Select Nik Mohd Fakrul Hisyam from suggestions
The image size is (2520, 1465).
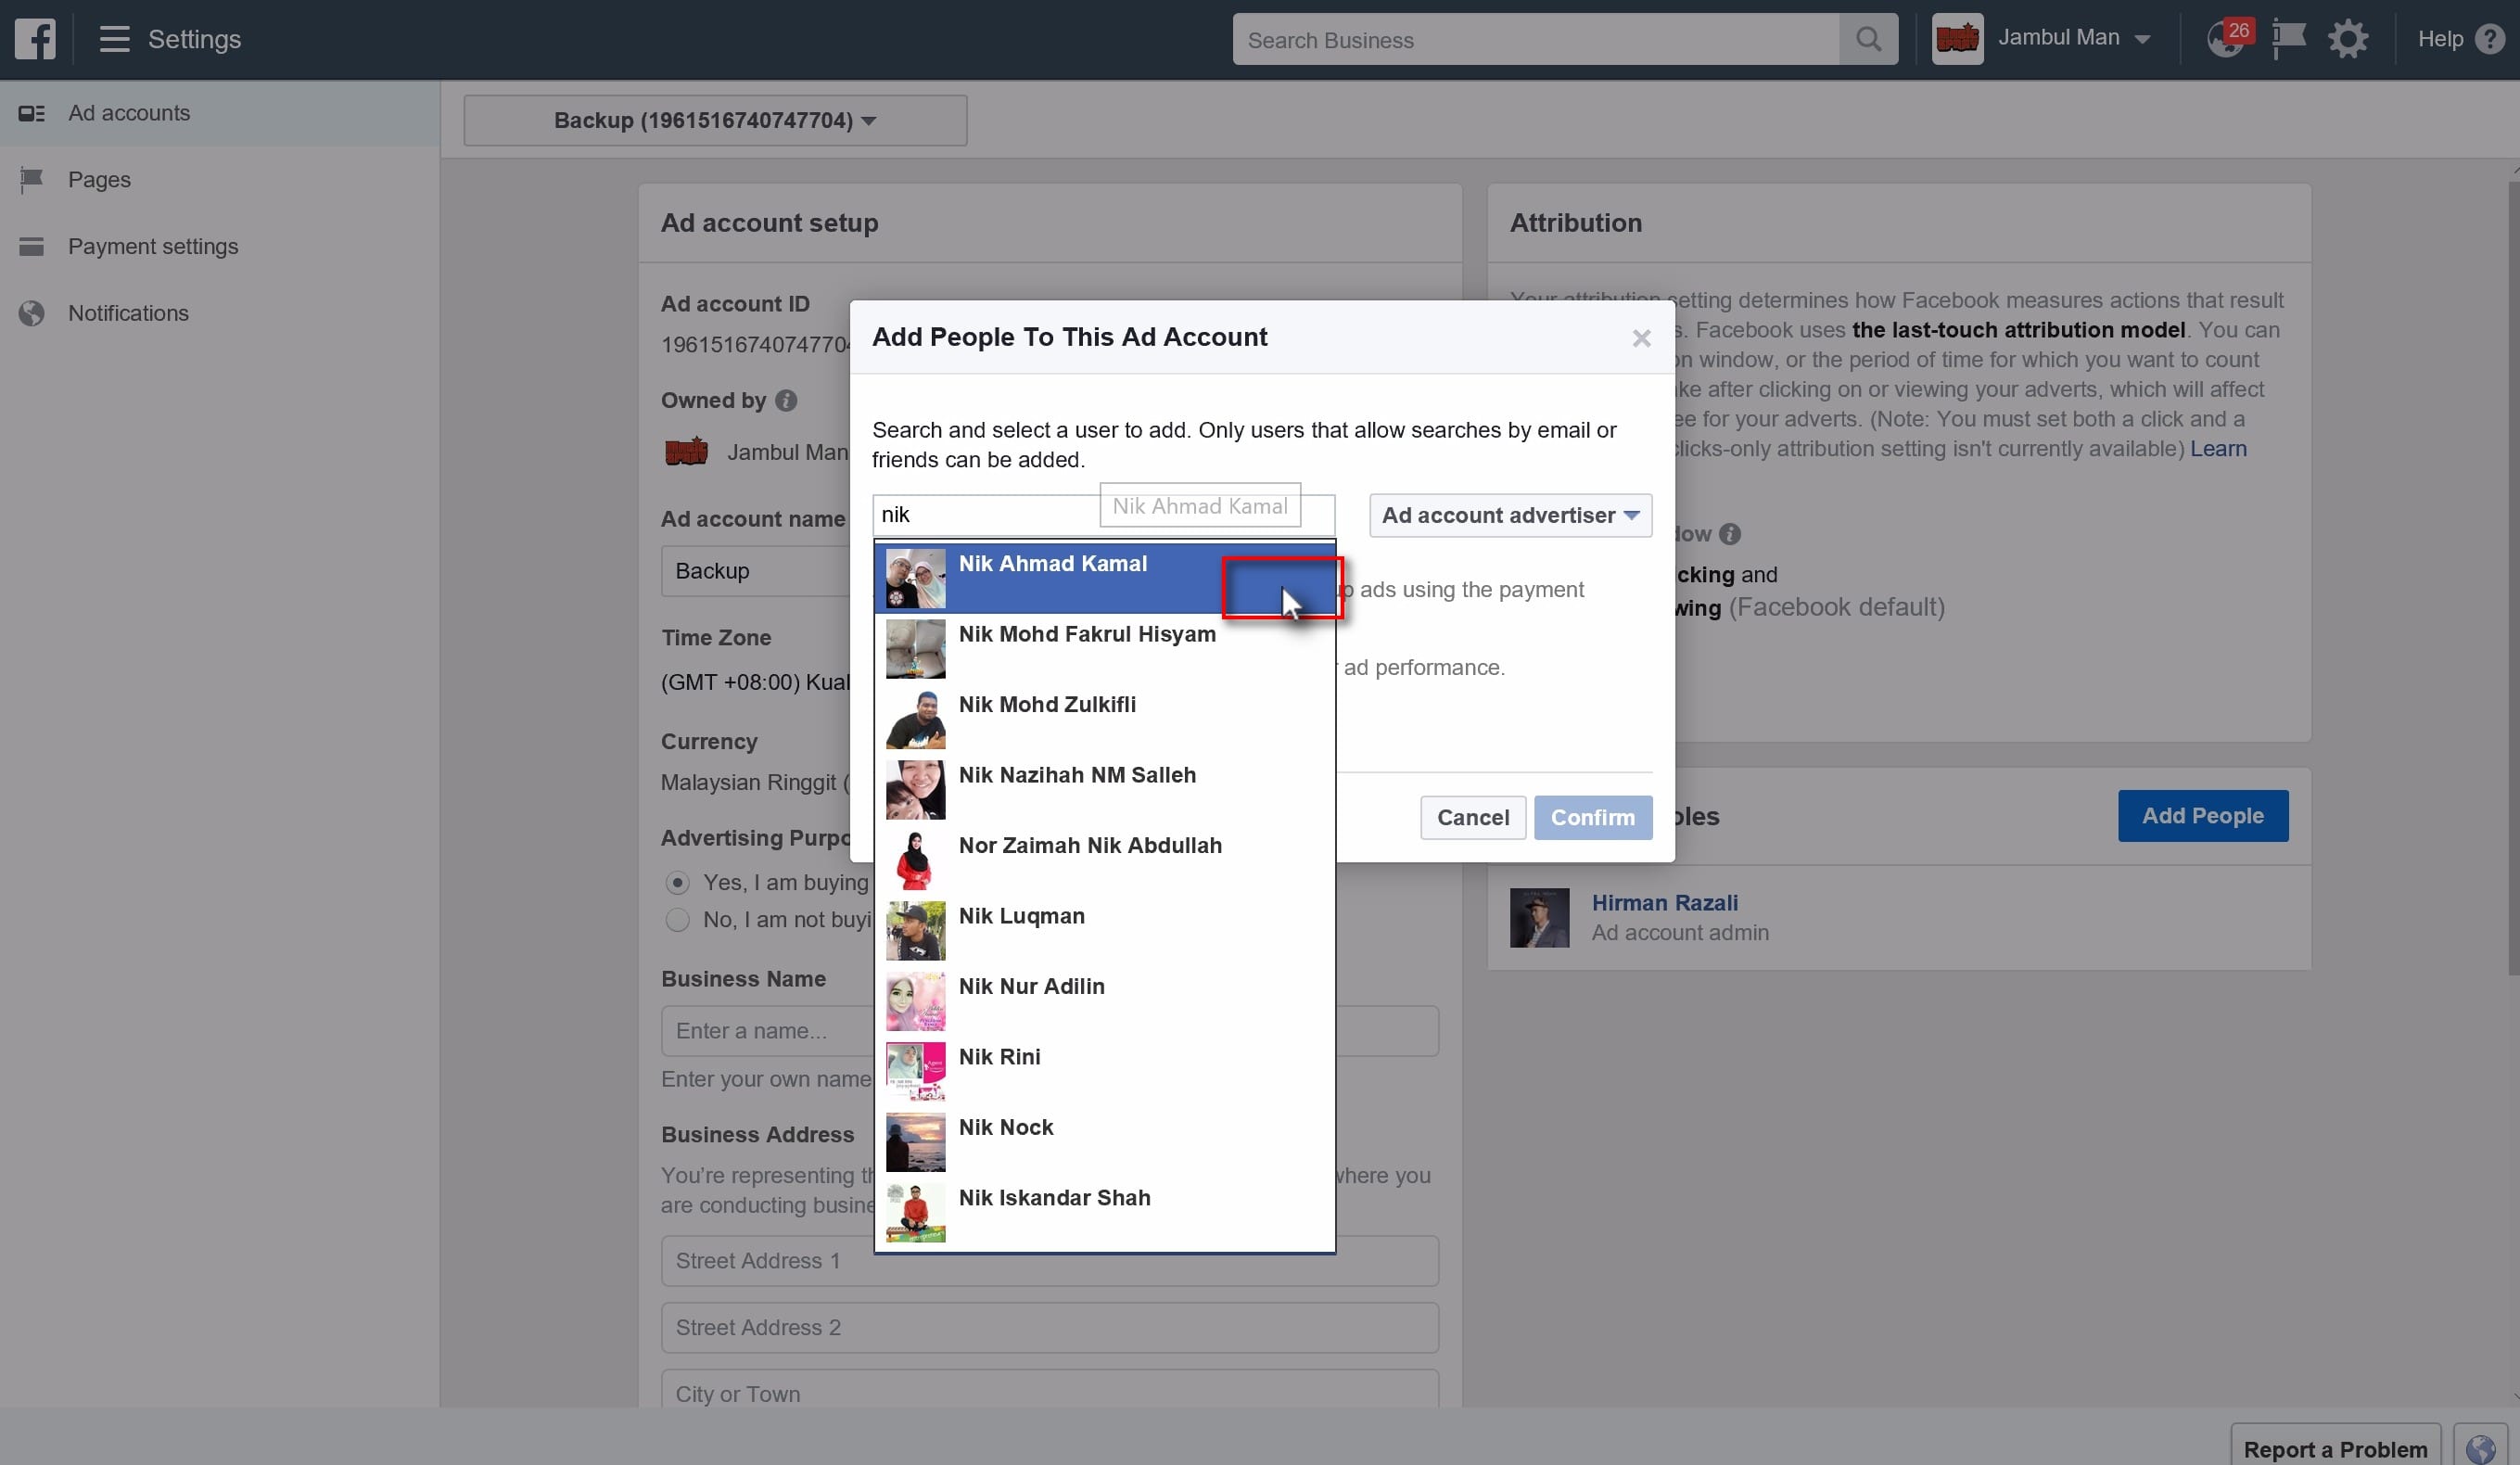[1104, 648]
